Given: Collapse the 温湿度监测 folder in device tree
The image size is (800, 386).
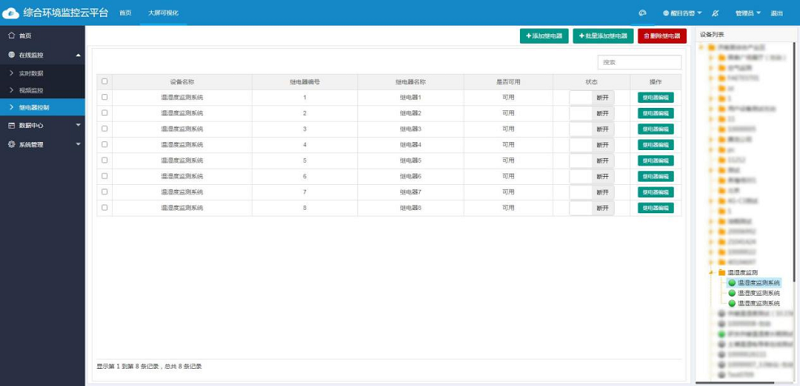Looking at the screenshot, I should coord(711,273).
